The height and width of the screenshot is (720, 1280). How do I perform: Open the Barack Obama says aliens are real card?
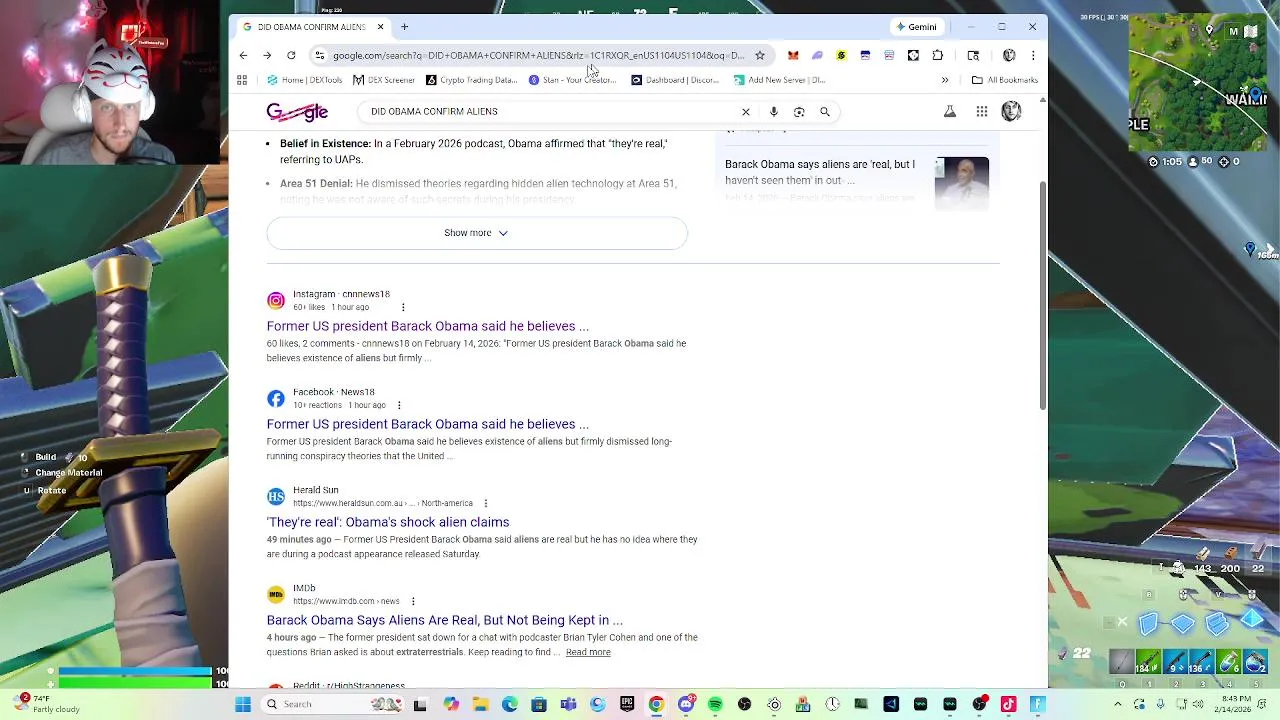point(820,172)
